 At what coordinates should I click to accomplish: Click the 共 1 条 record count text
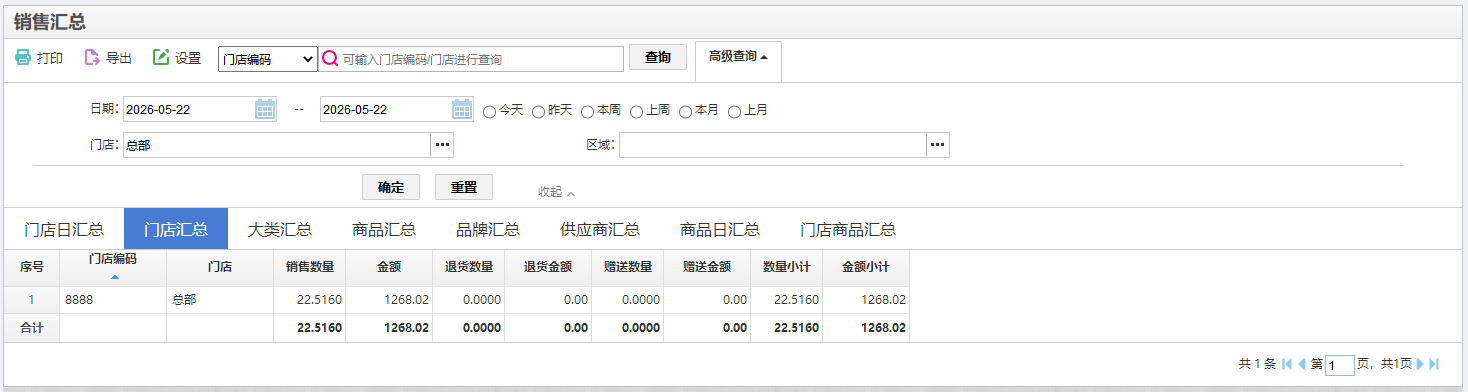tap(1257, 364)
